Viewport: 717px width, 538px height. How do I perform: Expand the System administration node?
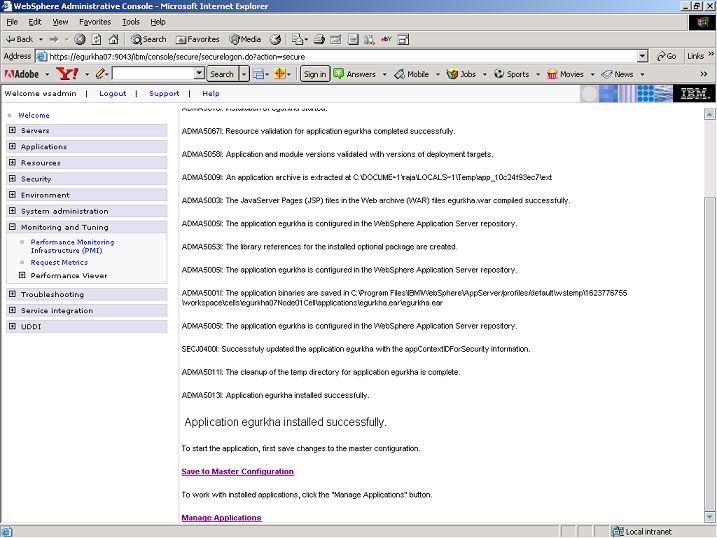[x=12, y=211]
